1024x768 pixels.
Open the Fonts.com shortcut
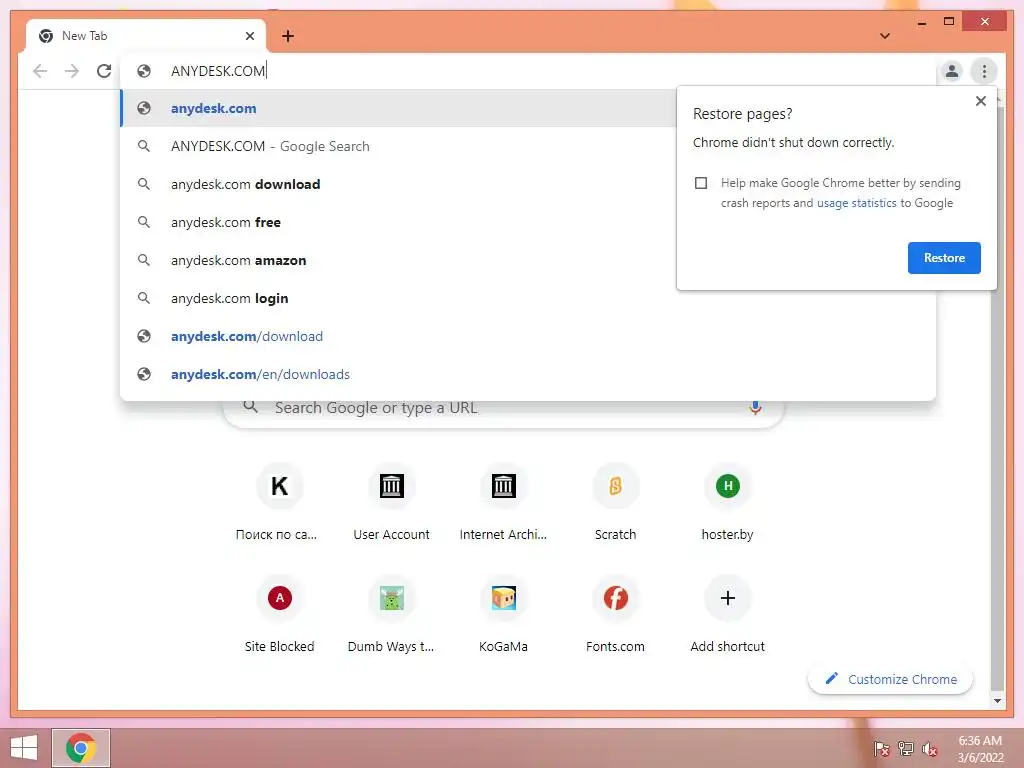coord(615,615)
